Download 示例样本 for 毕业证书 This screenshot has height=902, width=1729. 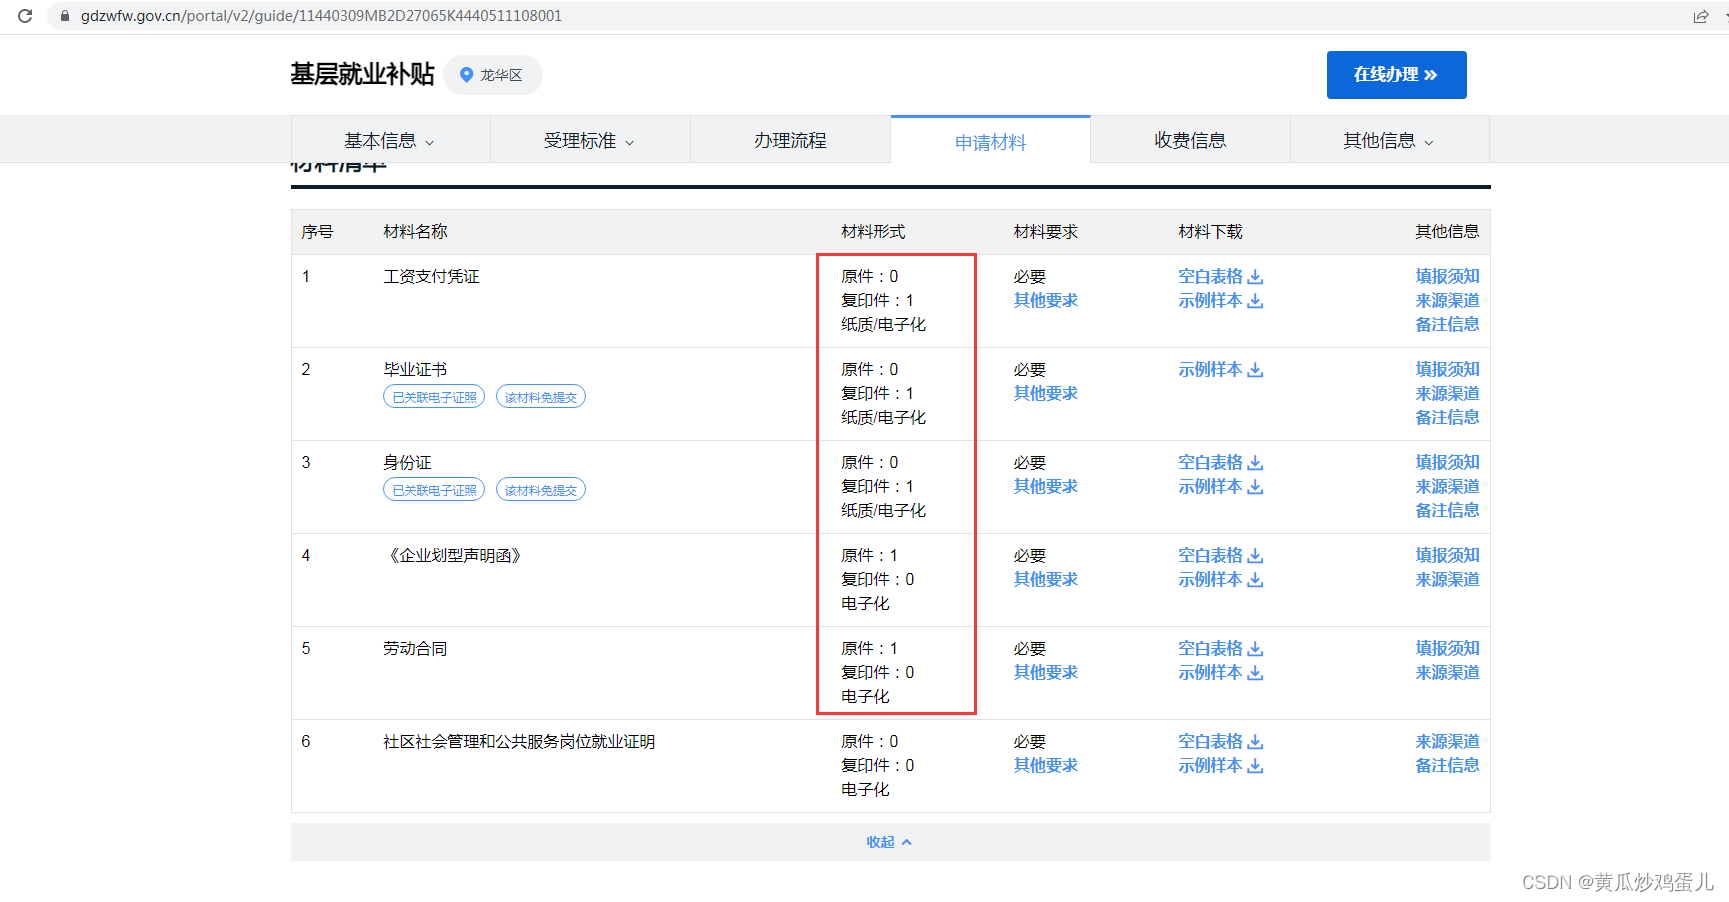[x=1220, y=369]
